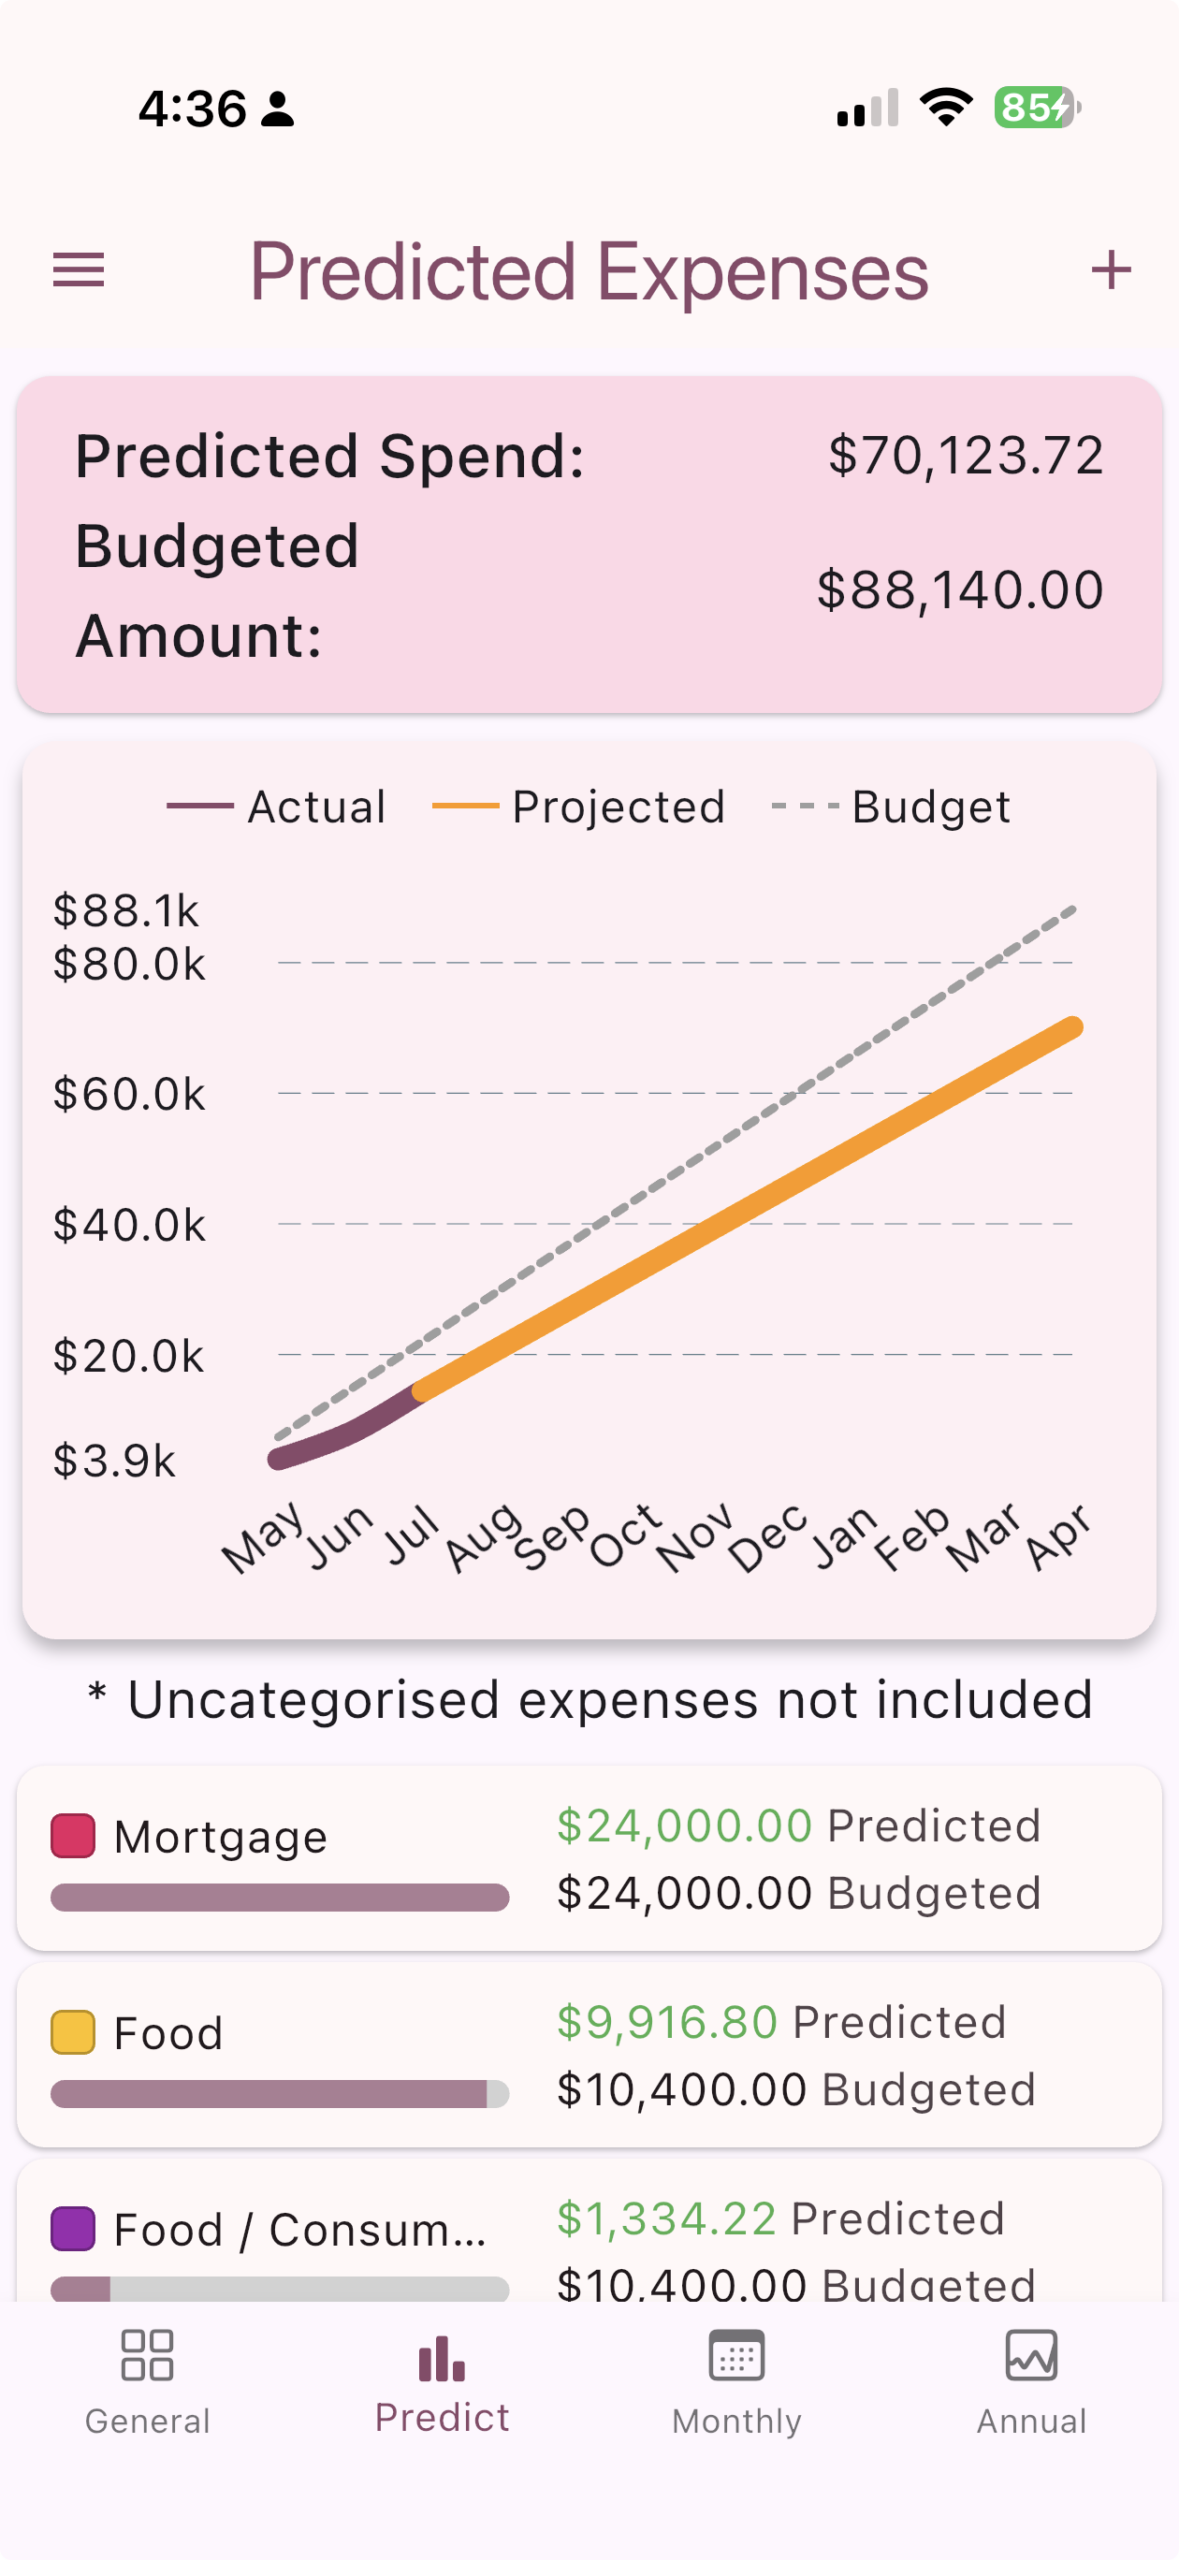Open the Annual chart icon
This screenshot has width=1179, height=2560.
point(1031,2355)
